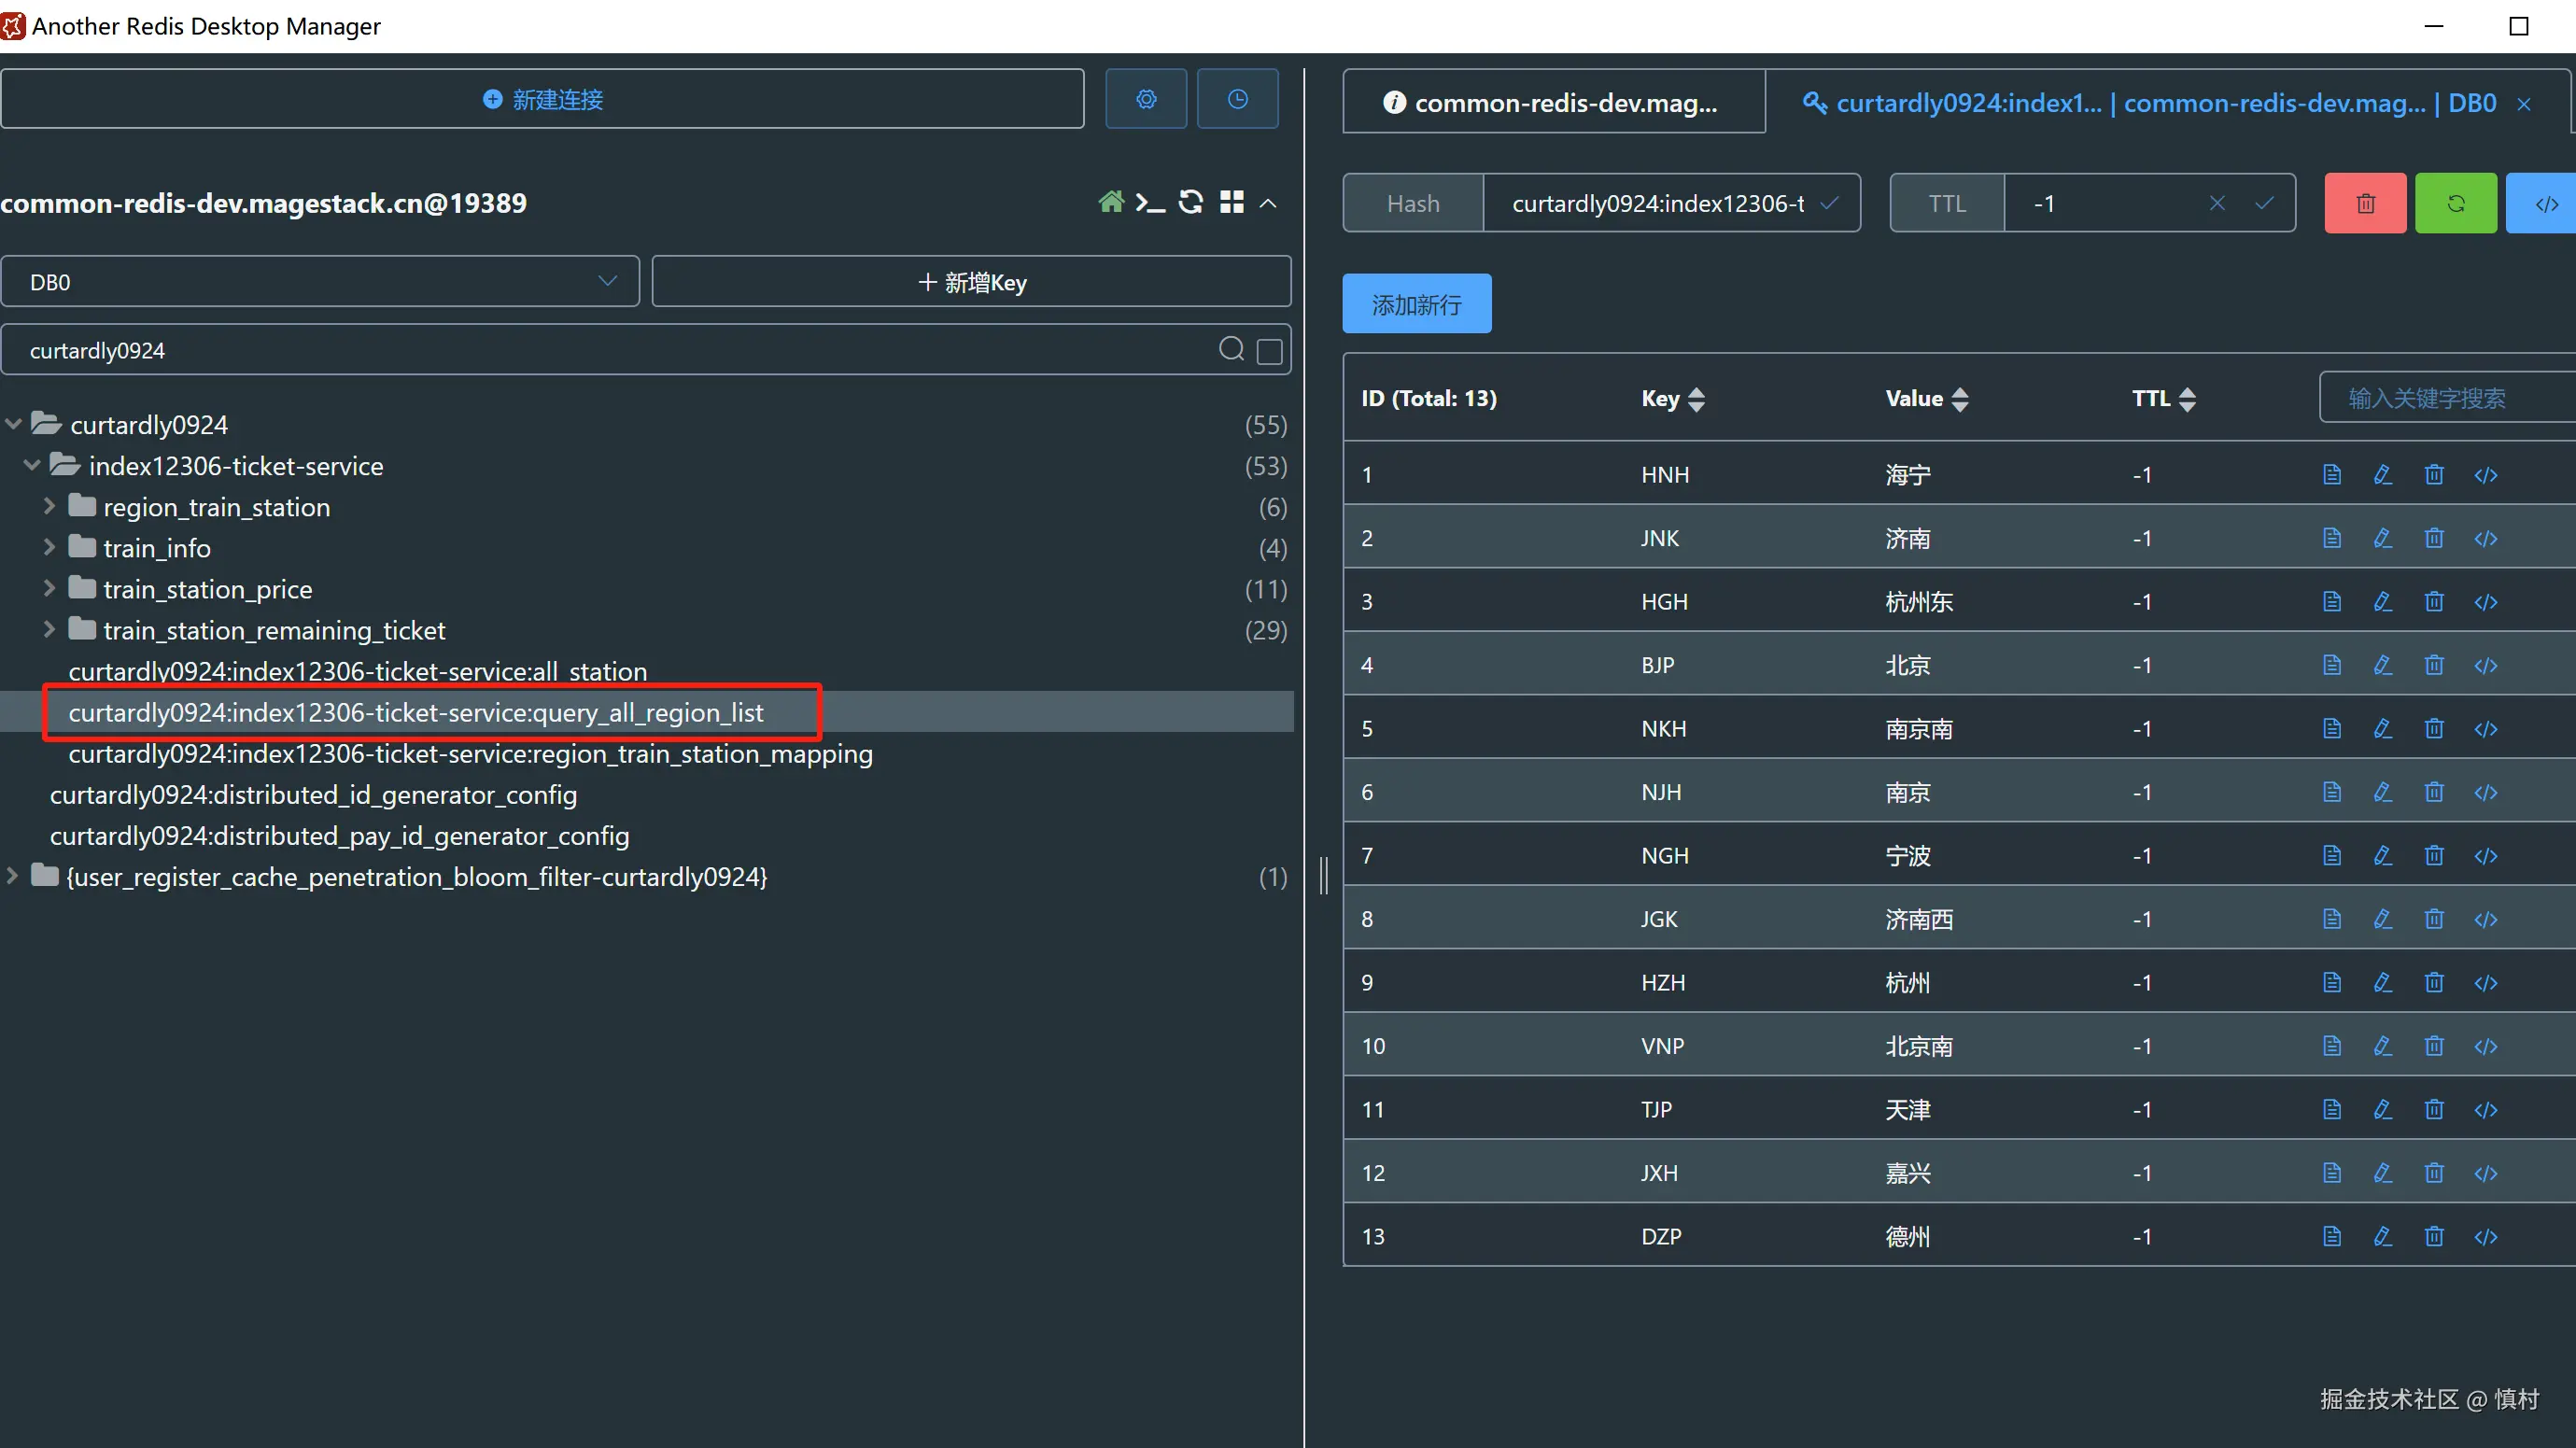View the BJP row detail document icon
The width and height of the screenshot is (2576, 1448).
[2332, 665]
